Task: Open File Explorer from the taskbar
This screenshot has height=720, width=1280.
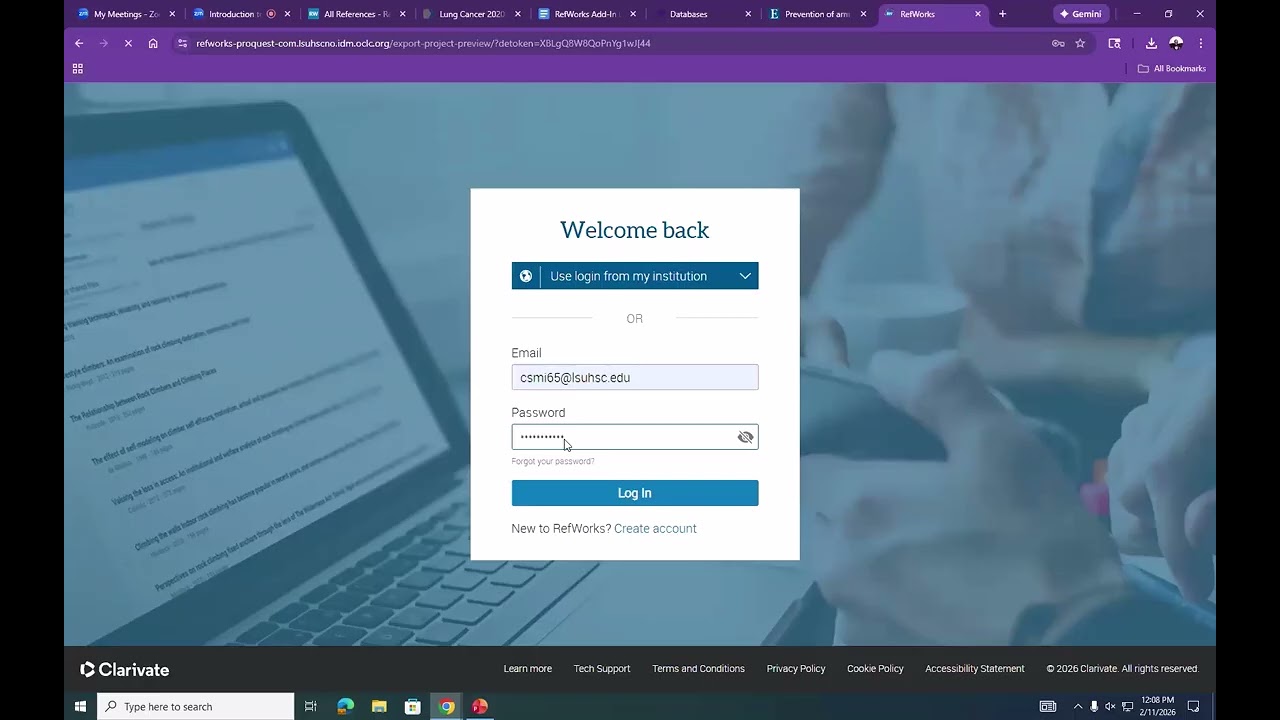Action: tap(379, 706)
